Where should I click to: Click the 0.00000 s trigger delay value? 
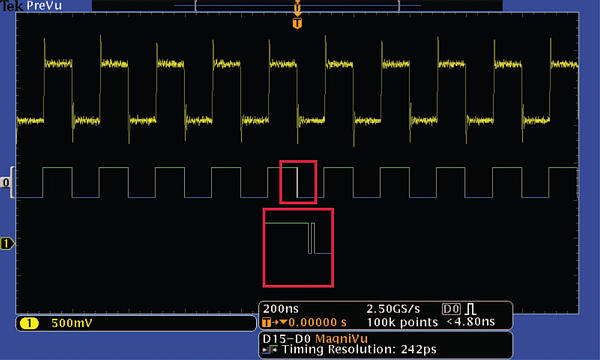317,323
